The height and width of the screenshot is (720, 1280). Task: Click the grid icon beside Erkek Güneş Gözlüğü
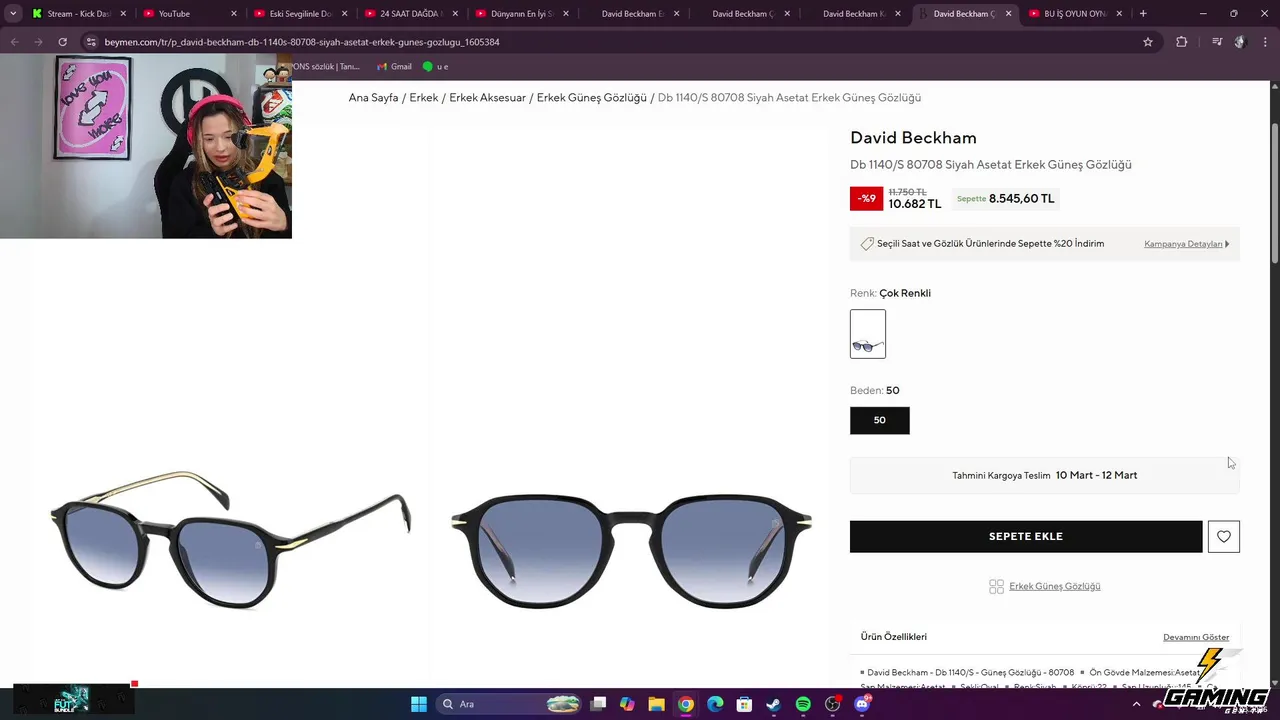[x=996, y=587]
